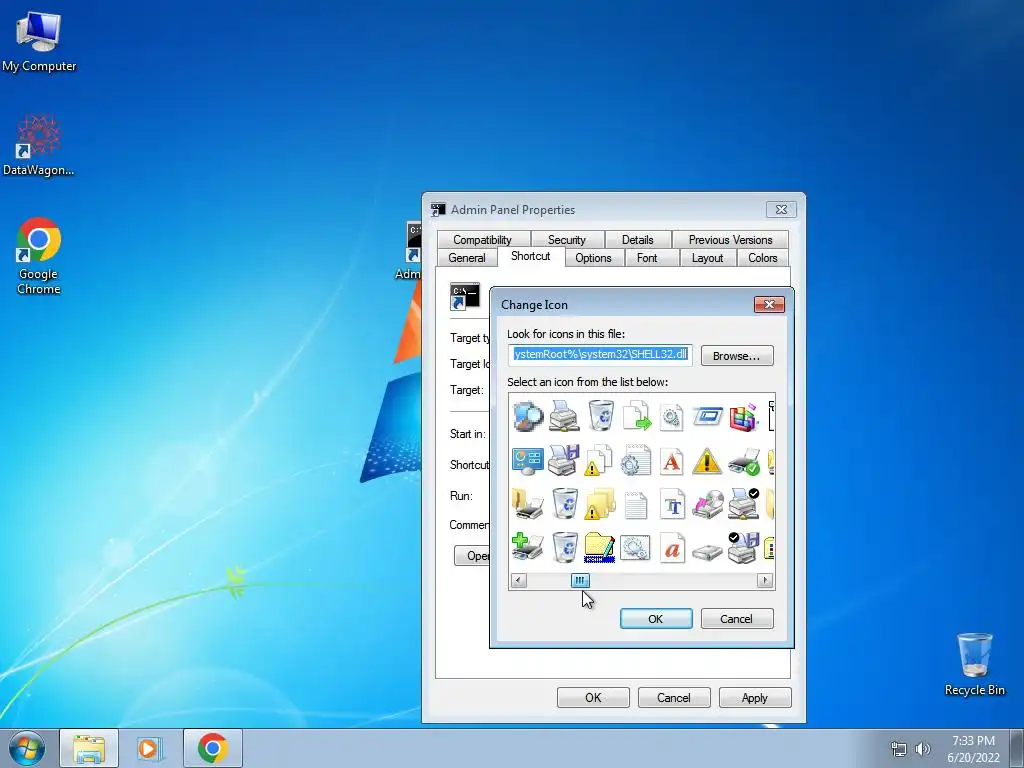Close the Change Icon dialog
Image resolution: width=1024 pixels, height=768 pixels.
point(769,304)
